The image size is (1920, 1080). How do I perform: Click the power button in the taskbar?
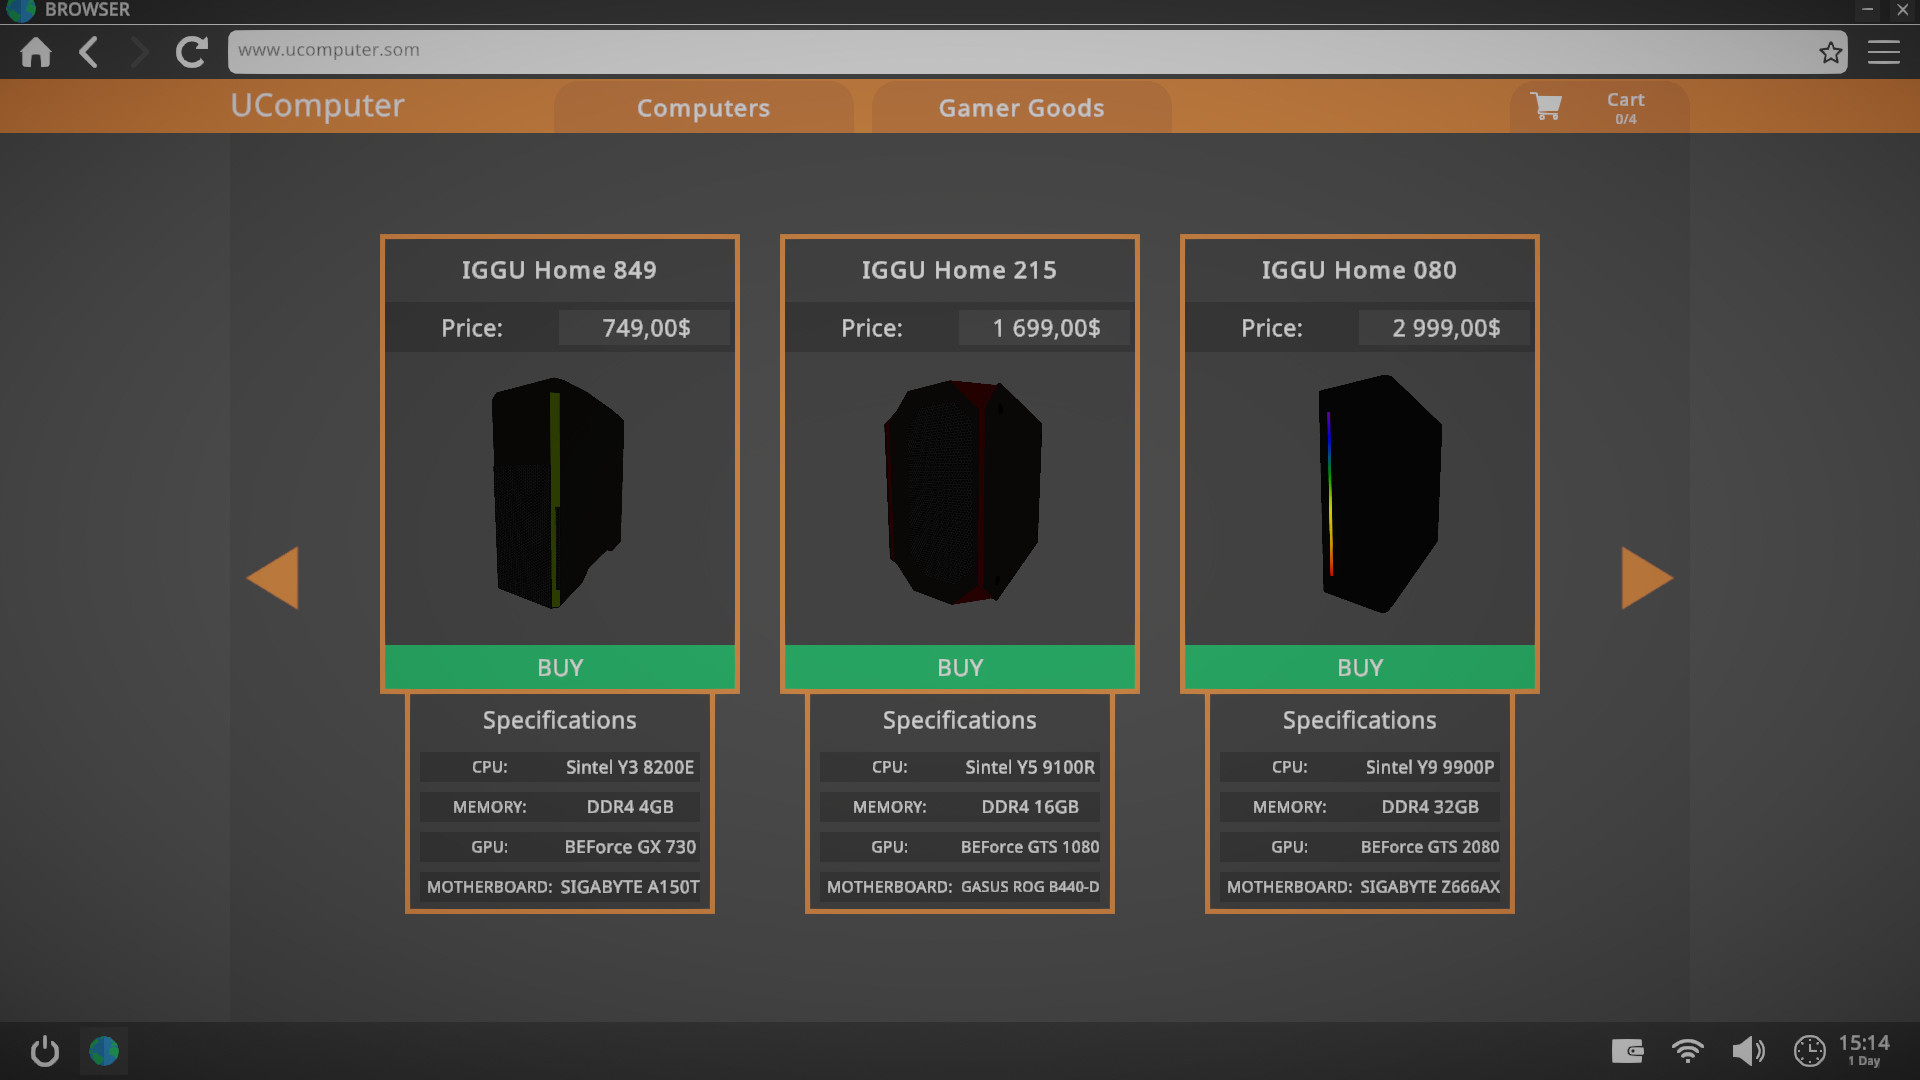point(43,1051)
